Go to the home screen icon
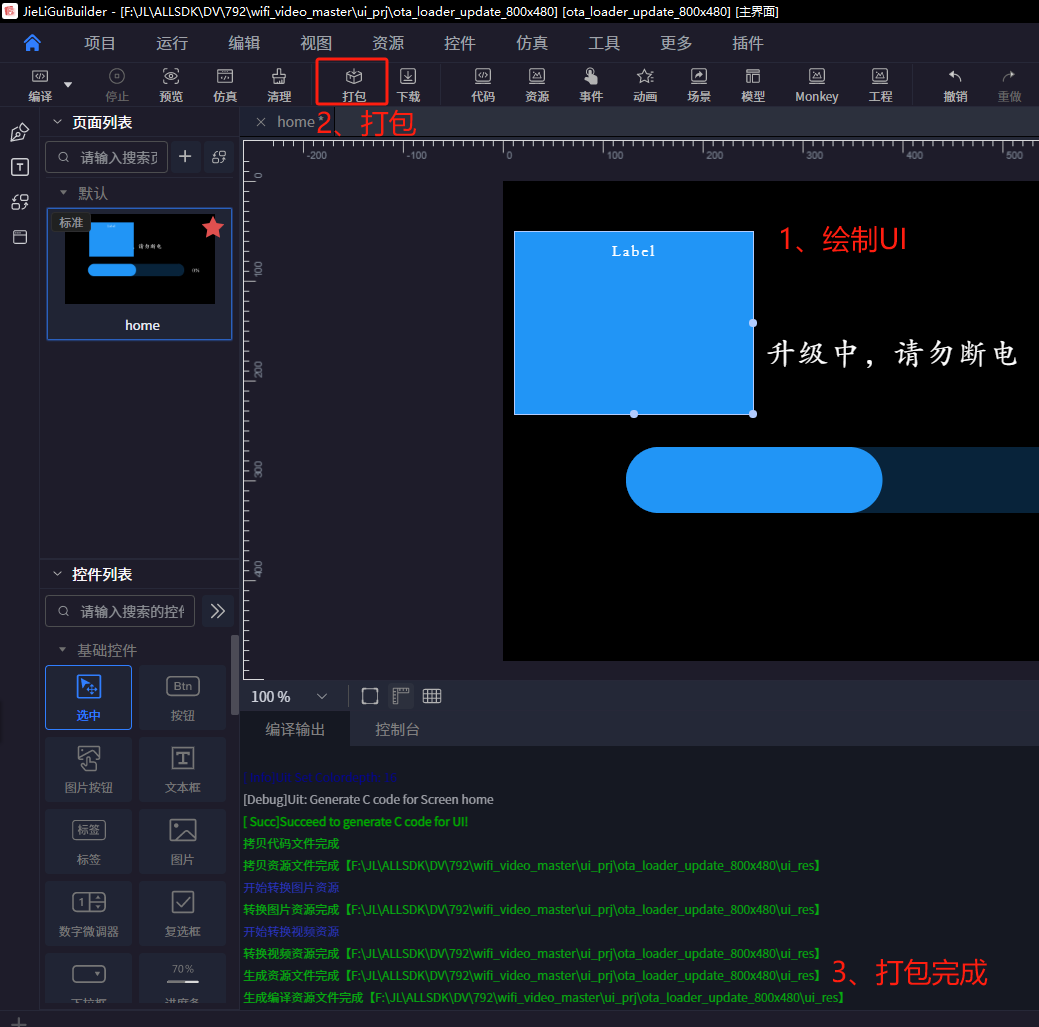Screen dimensions: 1039x1027 [32, 43]
